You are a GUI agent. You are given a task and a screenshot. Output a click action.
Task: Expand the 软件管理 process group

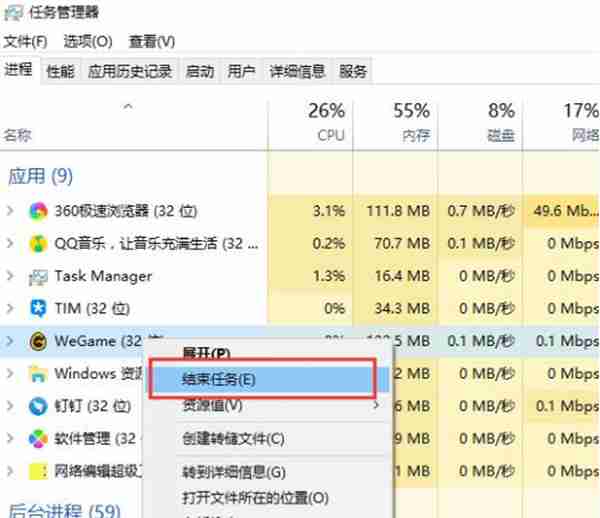point(10,438)
